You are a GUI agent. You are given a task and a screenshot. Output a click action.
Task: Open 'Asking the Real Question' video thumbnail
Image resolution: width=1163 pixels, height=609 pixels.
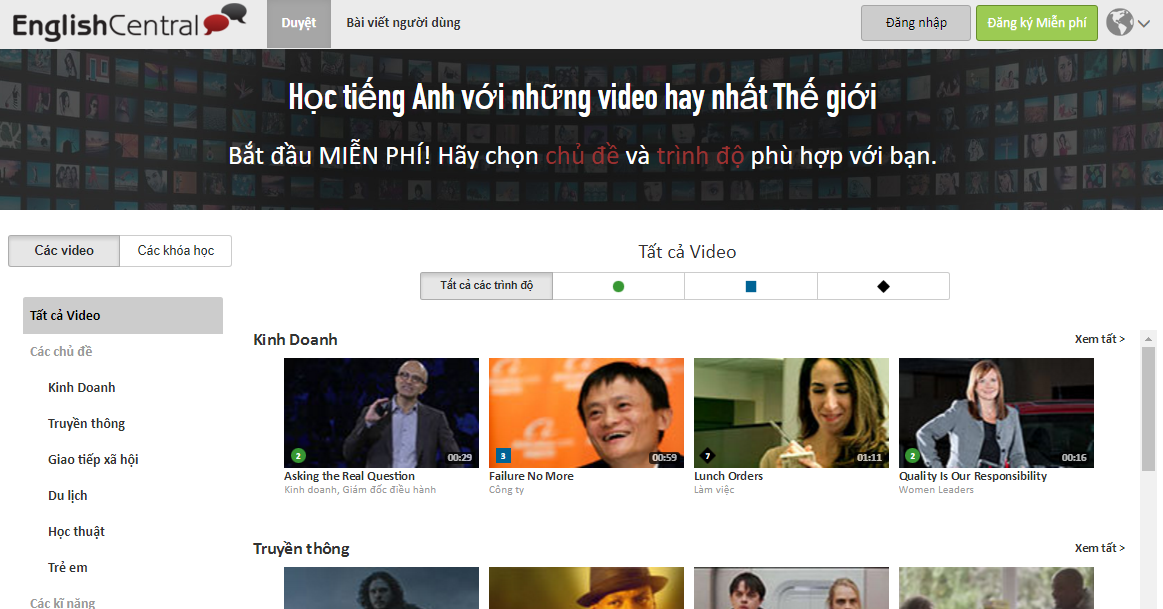(x=381, y=412)
